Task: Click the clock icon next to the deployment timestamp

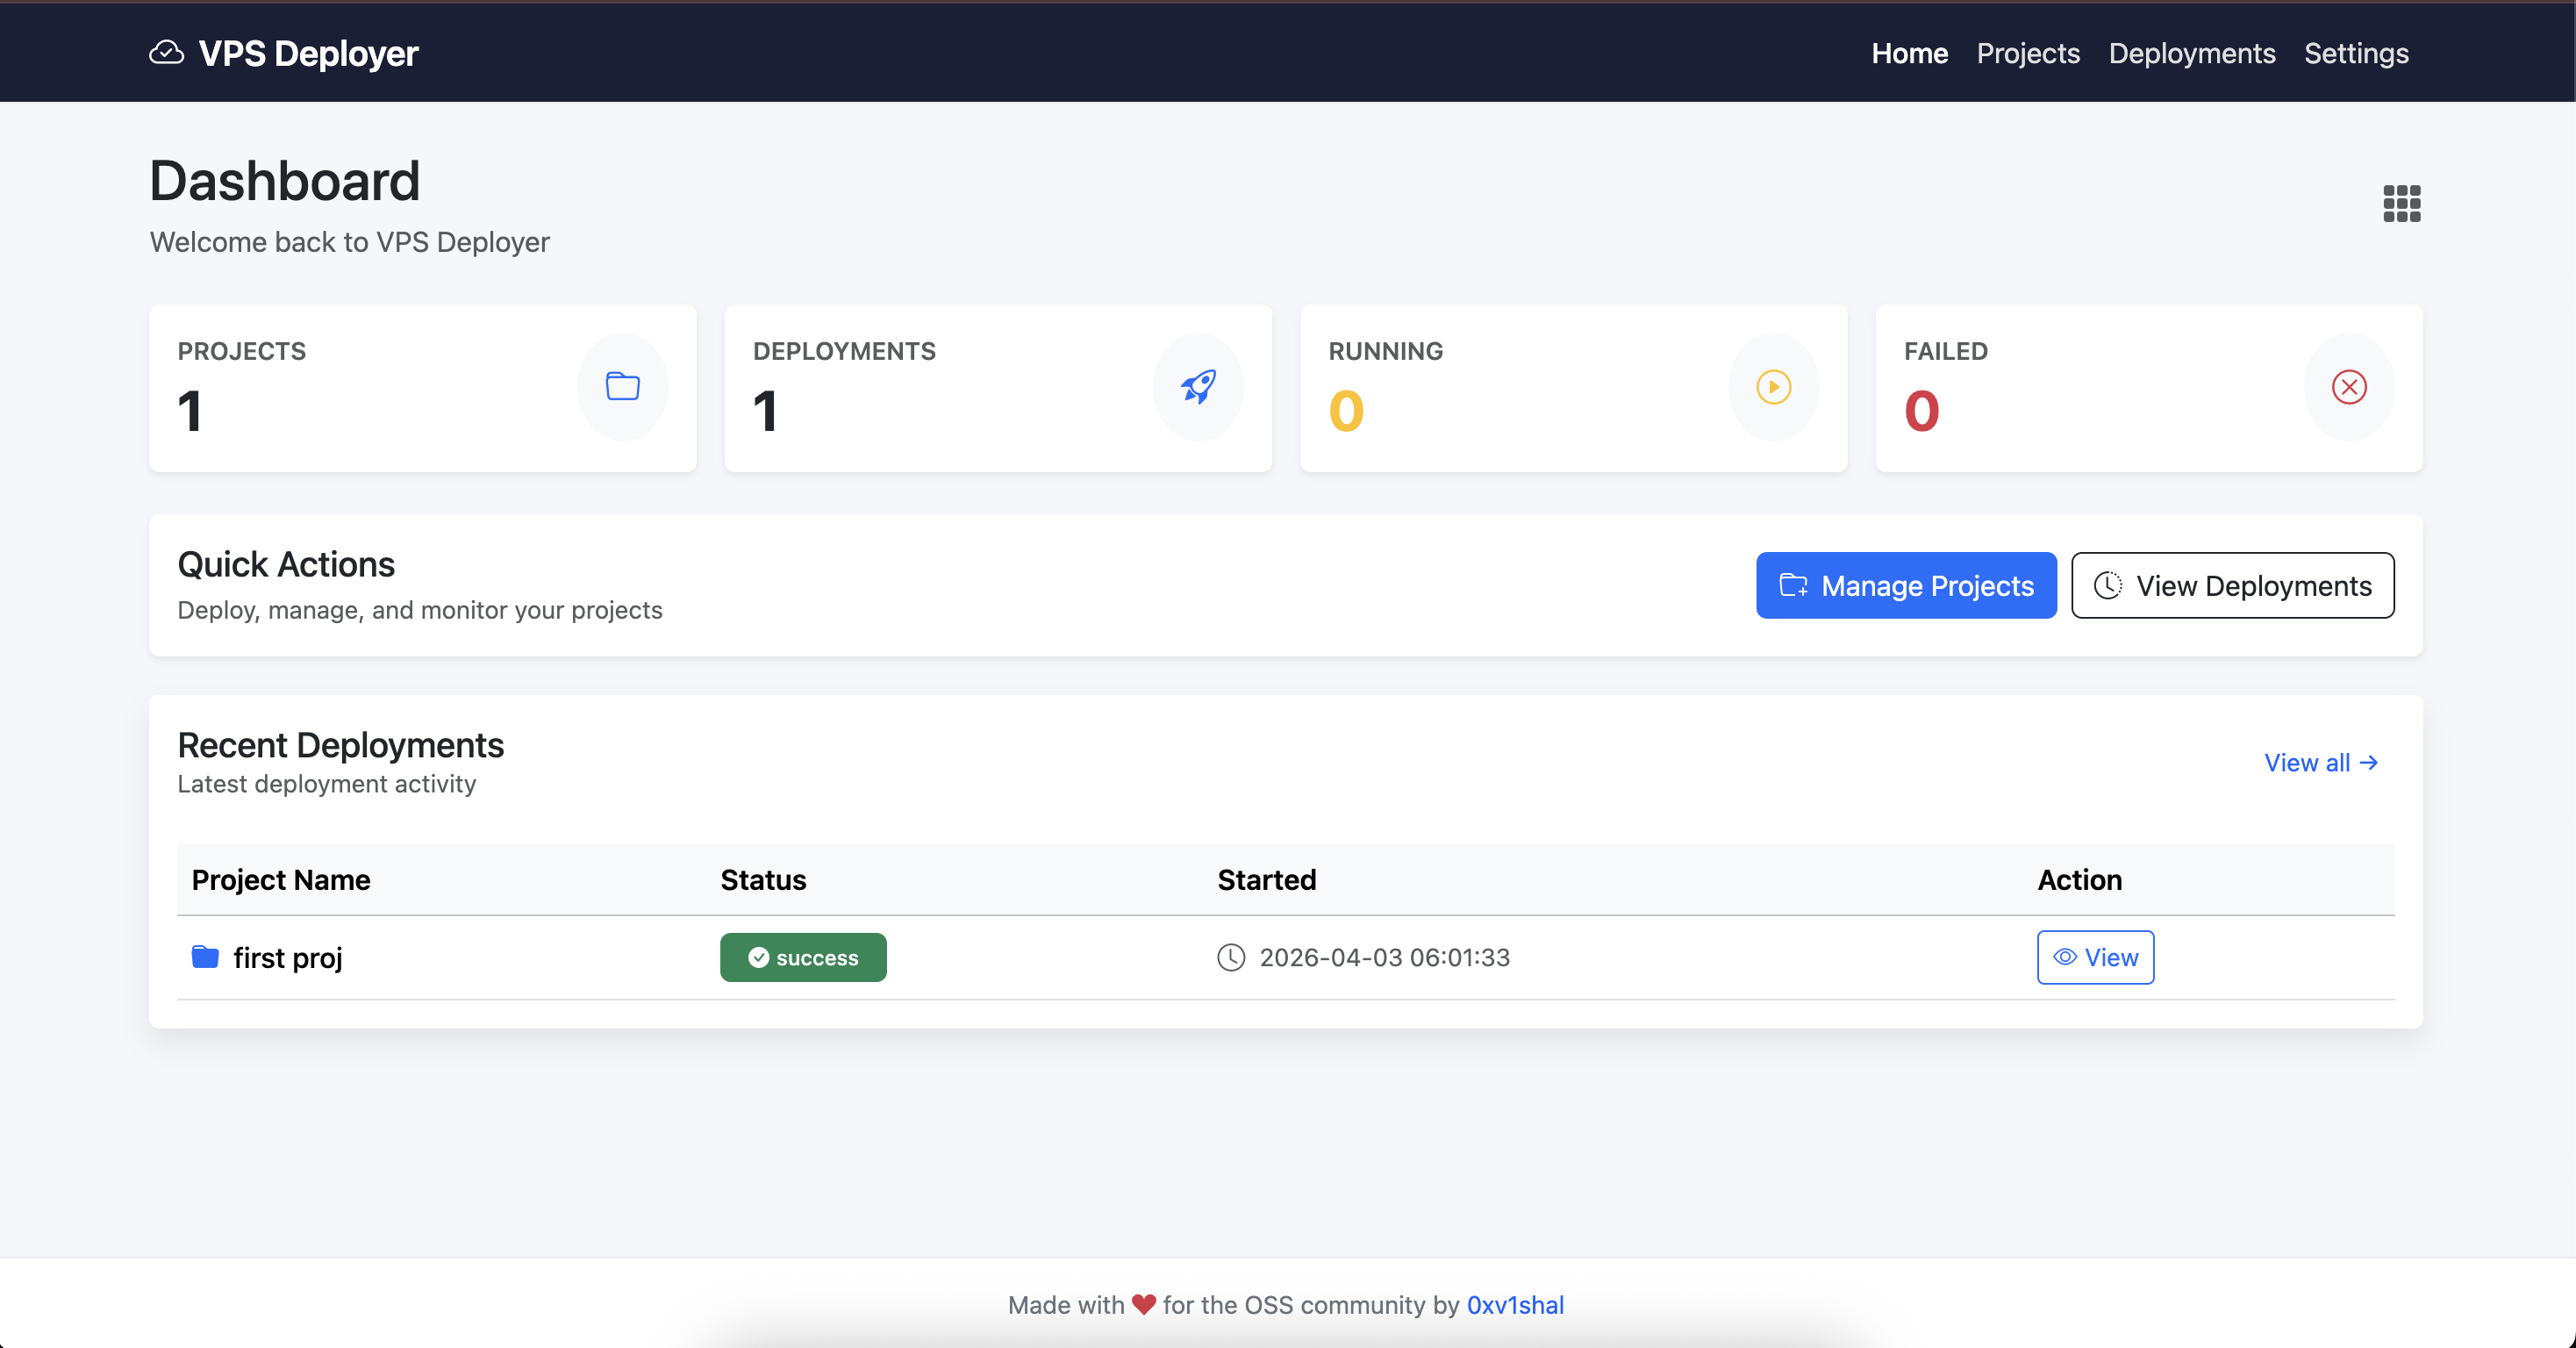Action: [1230, 957]
